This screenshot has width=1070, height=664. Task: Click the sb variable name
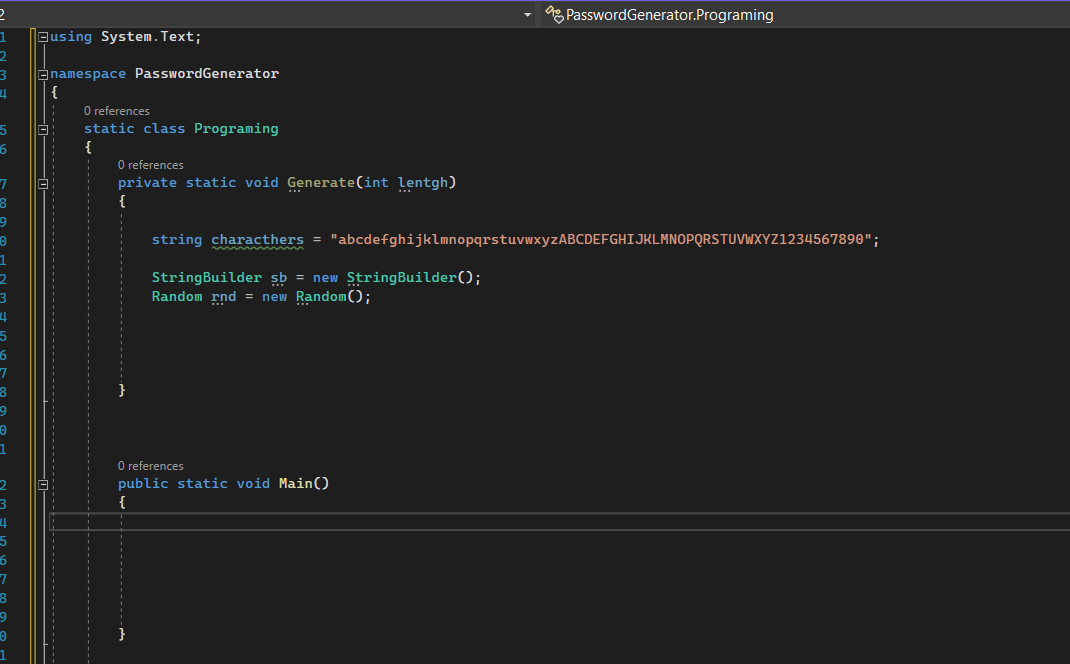278,278
